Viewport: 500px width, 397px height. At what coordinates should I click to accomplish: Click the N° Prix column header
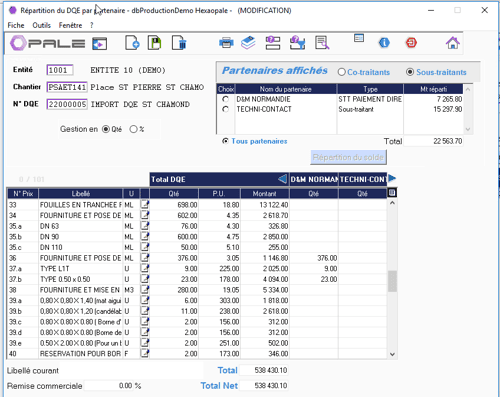(x=23, y=194)
